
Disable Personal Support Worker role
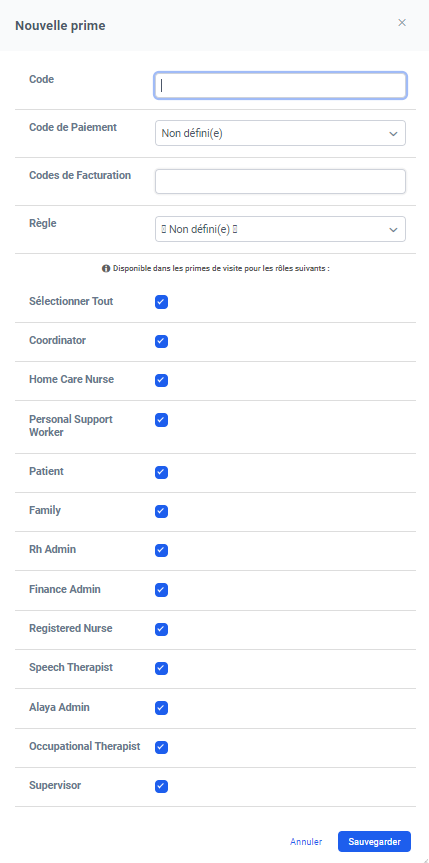[x=161, y=420]
